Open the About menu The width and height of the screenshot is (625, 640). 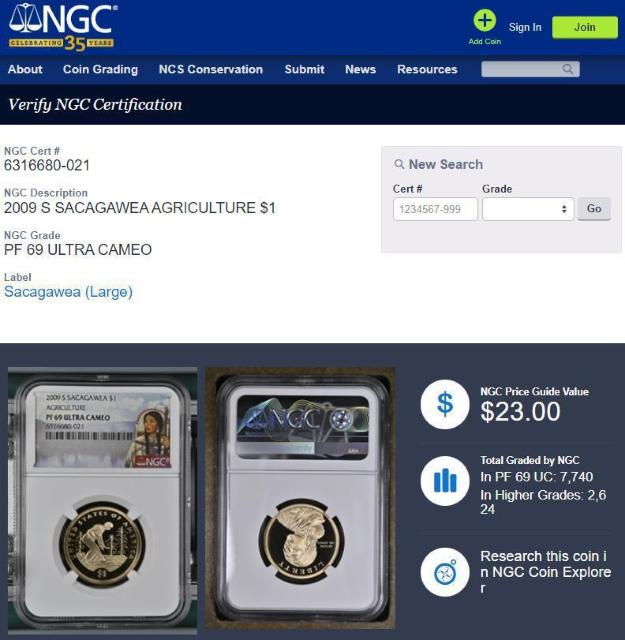(25, 69)
